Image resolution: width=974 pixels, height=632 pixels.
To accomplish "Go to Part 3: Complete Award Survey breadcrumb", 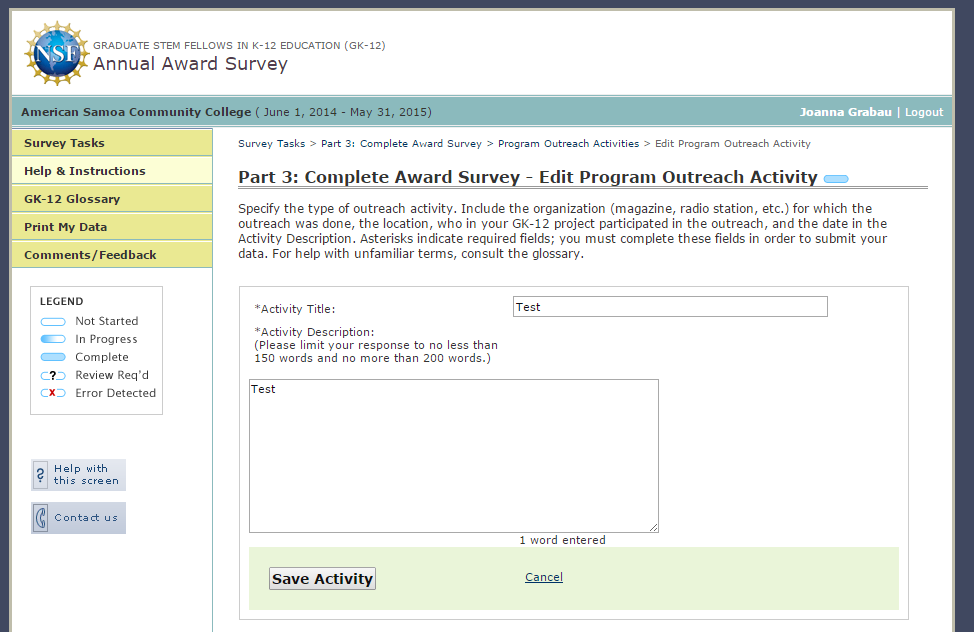I will pos(401,144).
